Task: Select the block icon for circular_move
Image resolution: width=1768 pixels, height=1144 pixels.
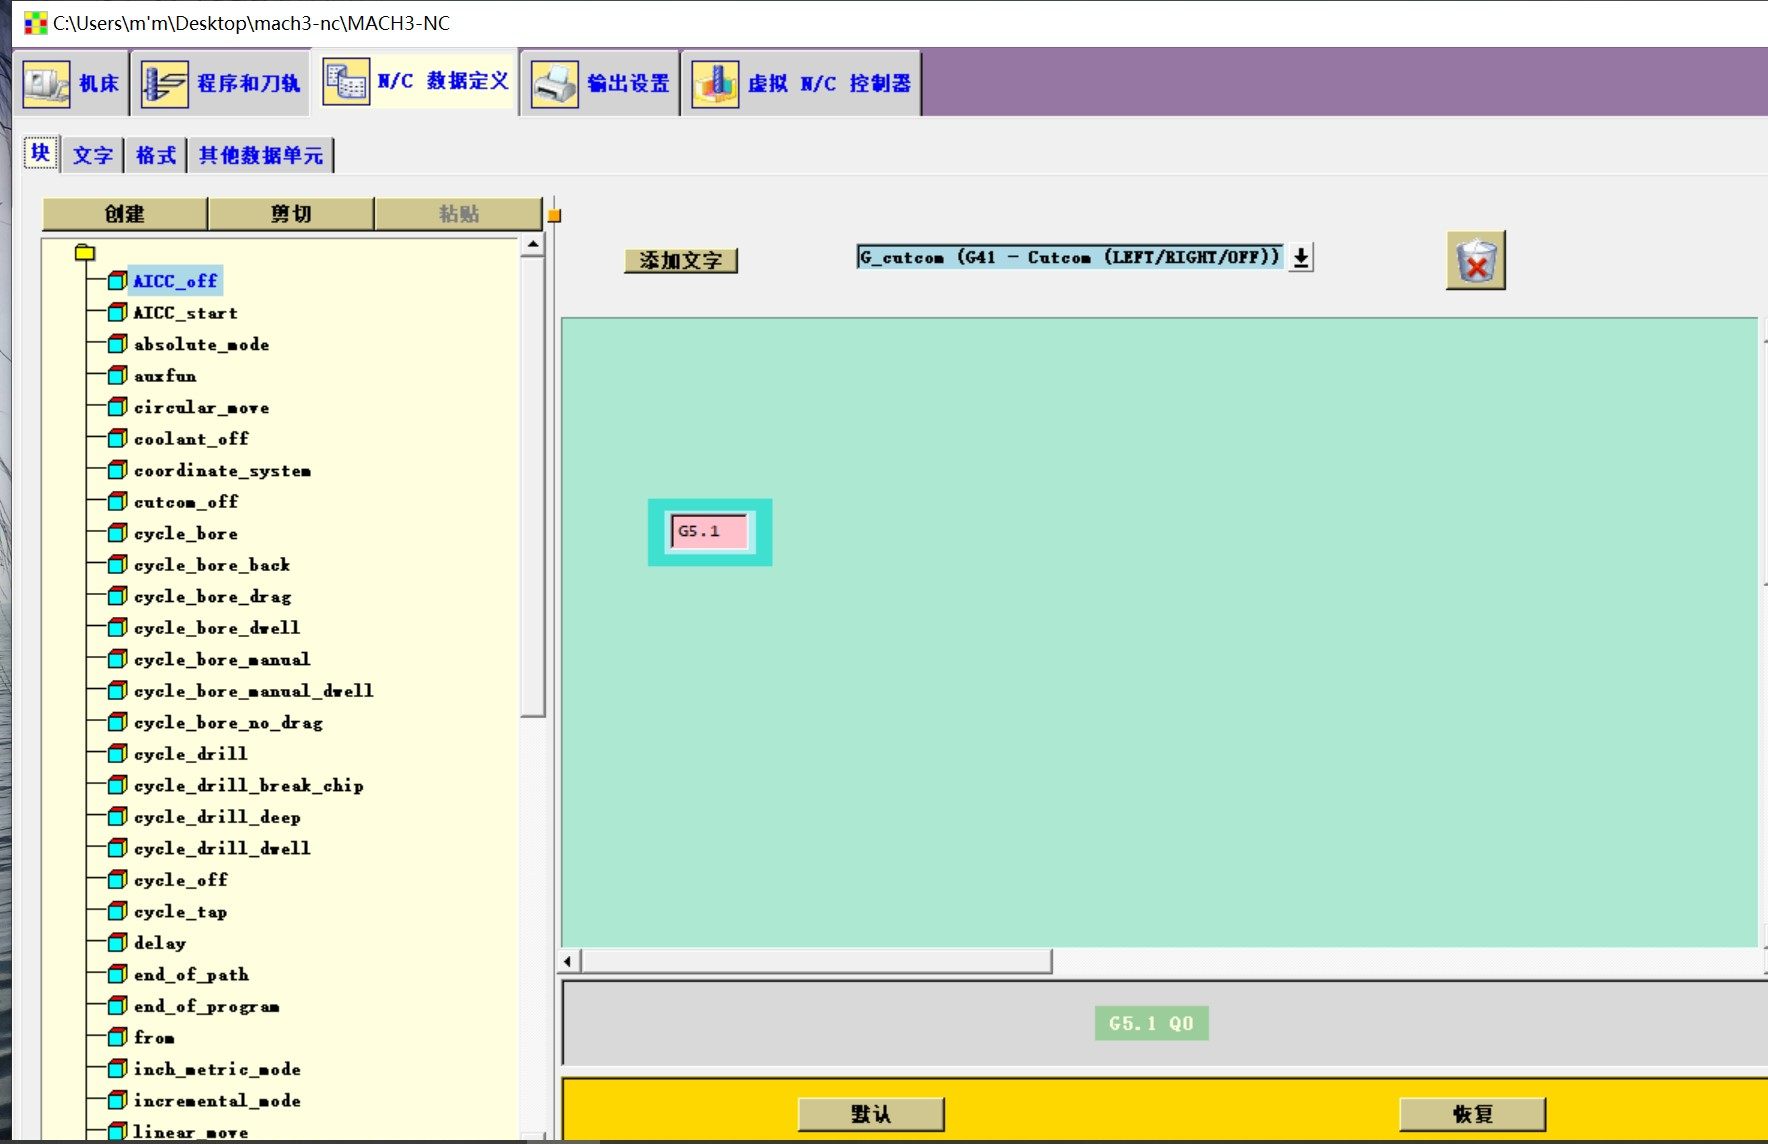Action: pyautogui.click(x=117, y=407)
